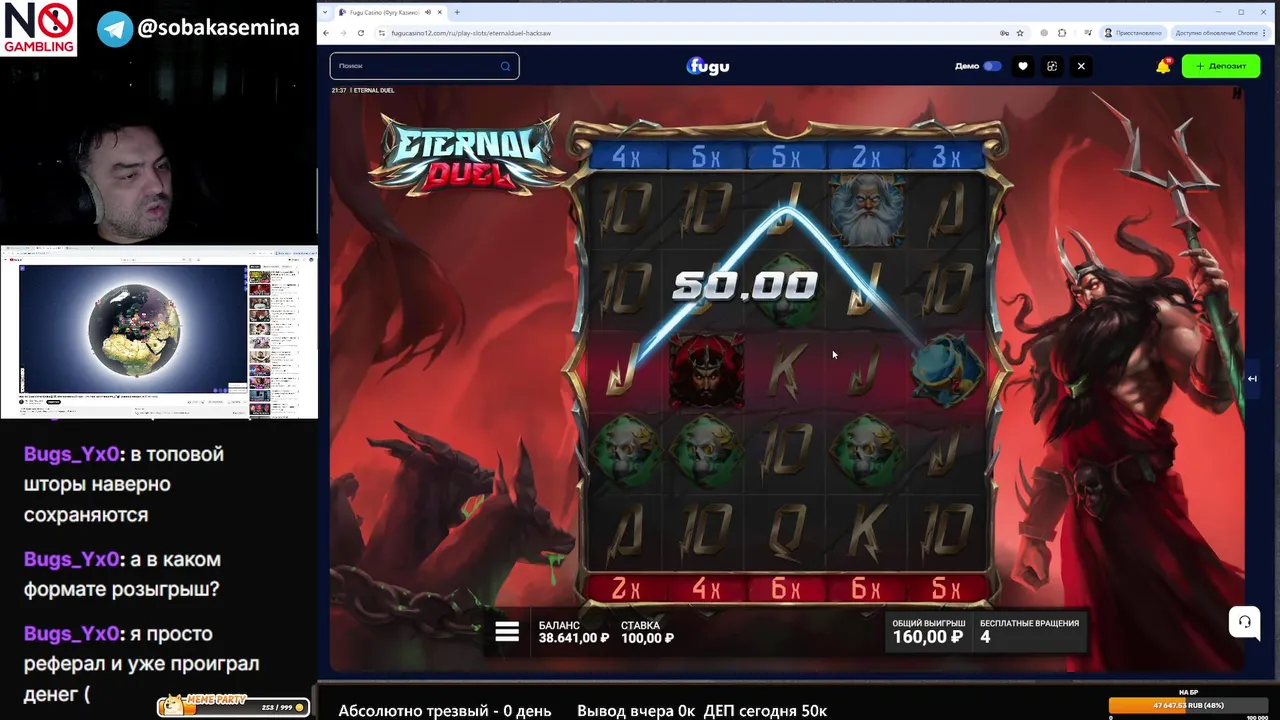Open the slot game hamburger menu

507,631
